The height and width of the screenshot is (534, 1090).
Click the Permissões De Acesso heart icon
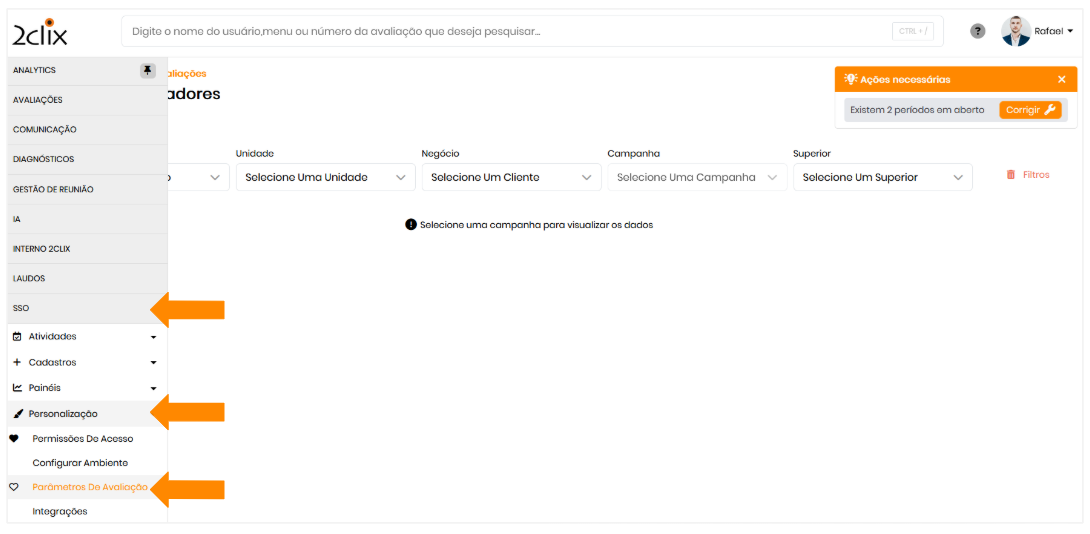[14, 439]
